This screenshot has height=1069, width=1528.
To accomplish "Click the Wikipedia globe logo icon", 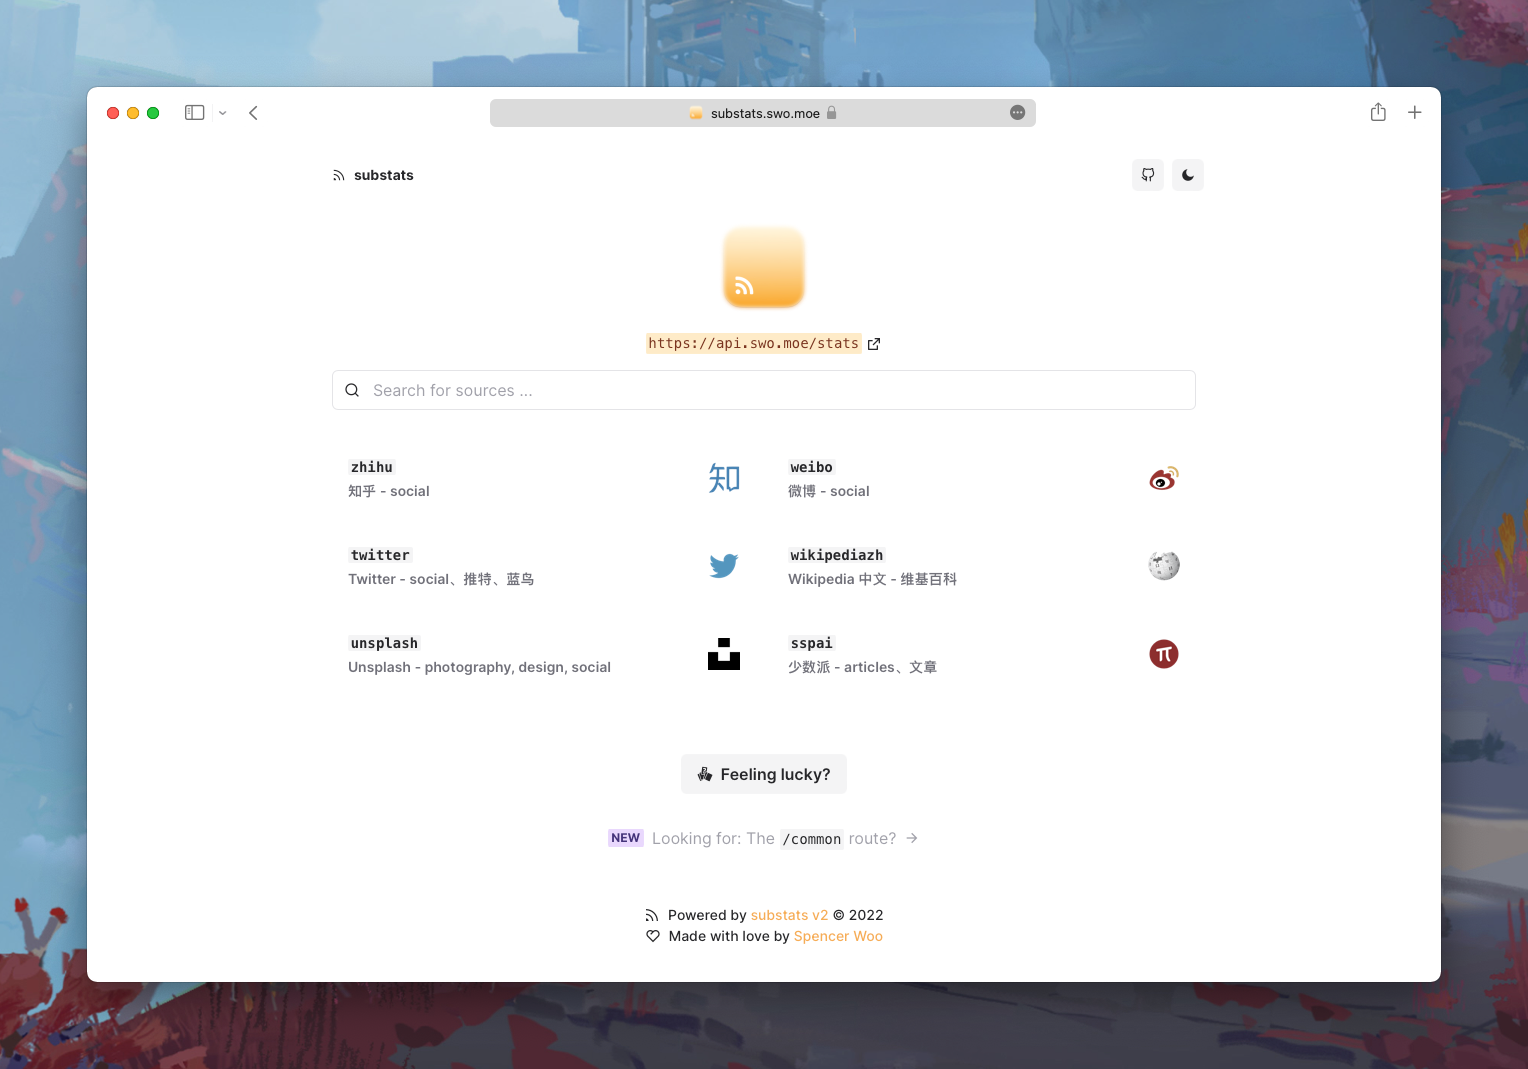I will (x=1164, y=566).
